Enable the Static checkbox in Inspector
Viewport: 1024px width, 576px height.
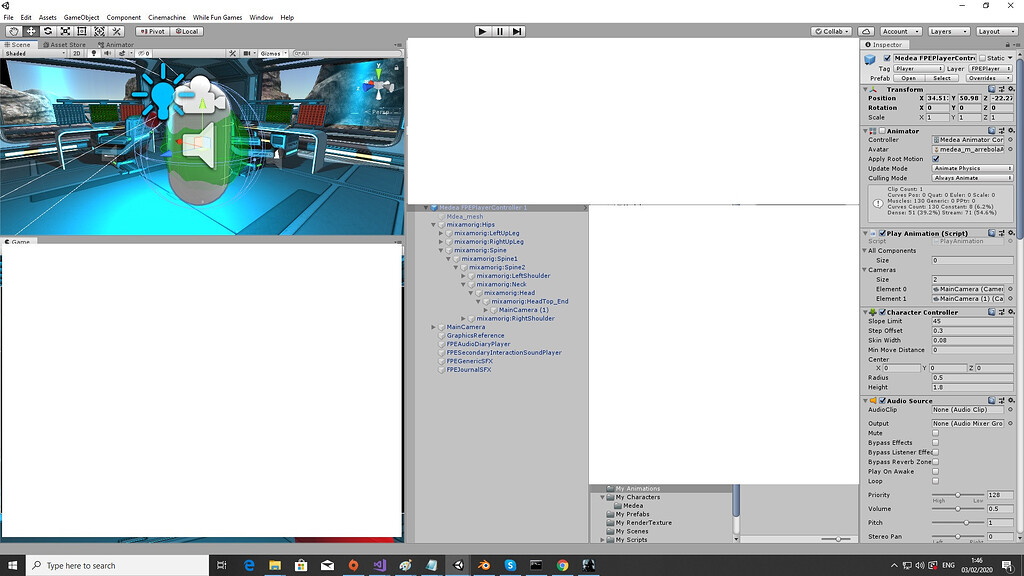[x=982, y=58]
